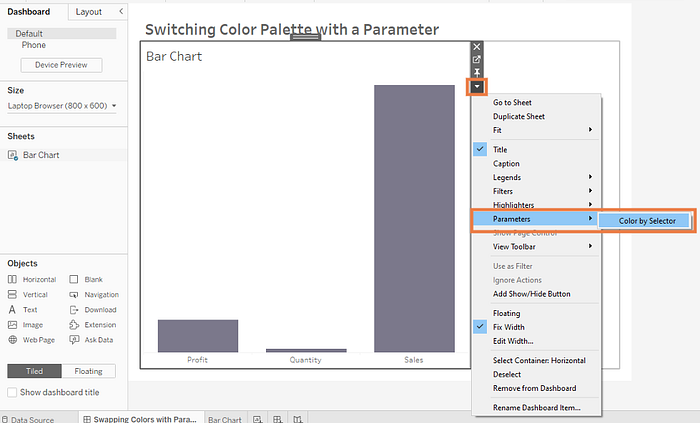This screenshot has width=700, height=423.
Task: Toggle Show dashboard title checkbox
Action: coord(12,392)
